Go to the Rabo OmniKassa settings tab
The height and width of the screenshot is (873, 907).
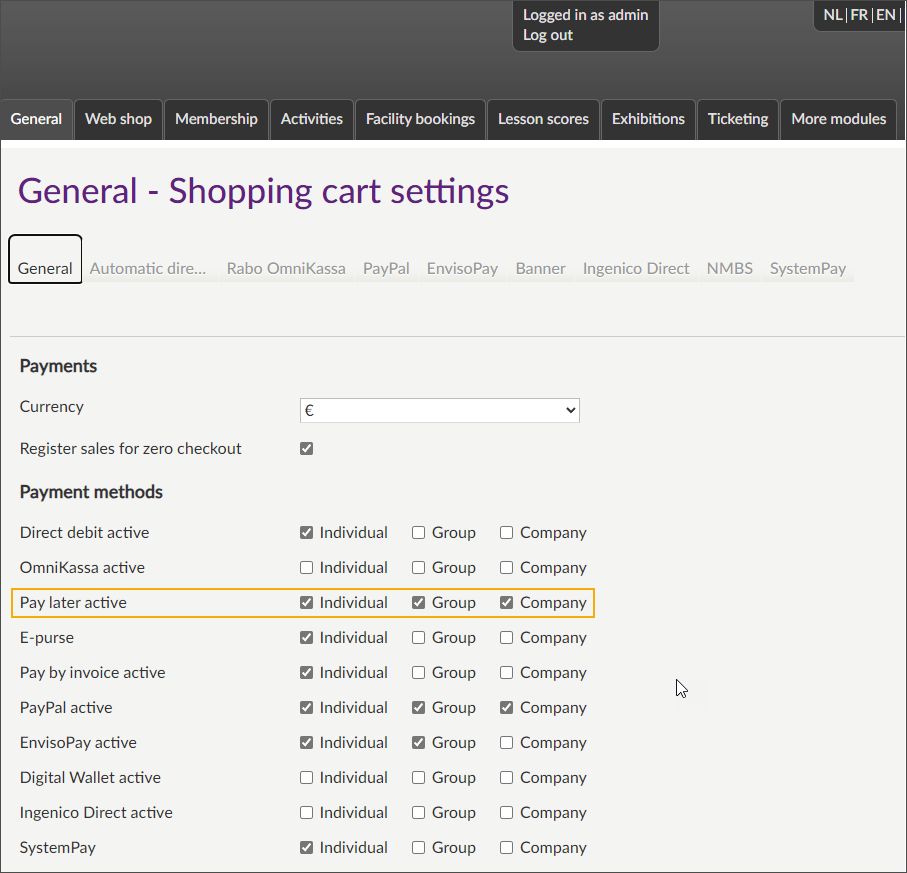coord(286,268)
